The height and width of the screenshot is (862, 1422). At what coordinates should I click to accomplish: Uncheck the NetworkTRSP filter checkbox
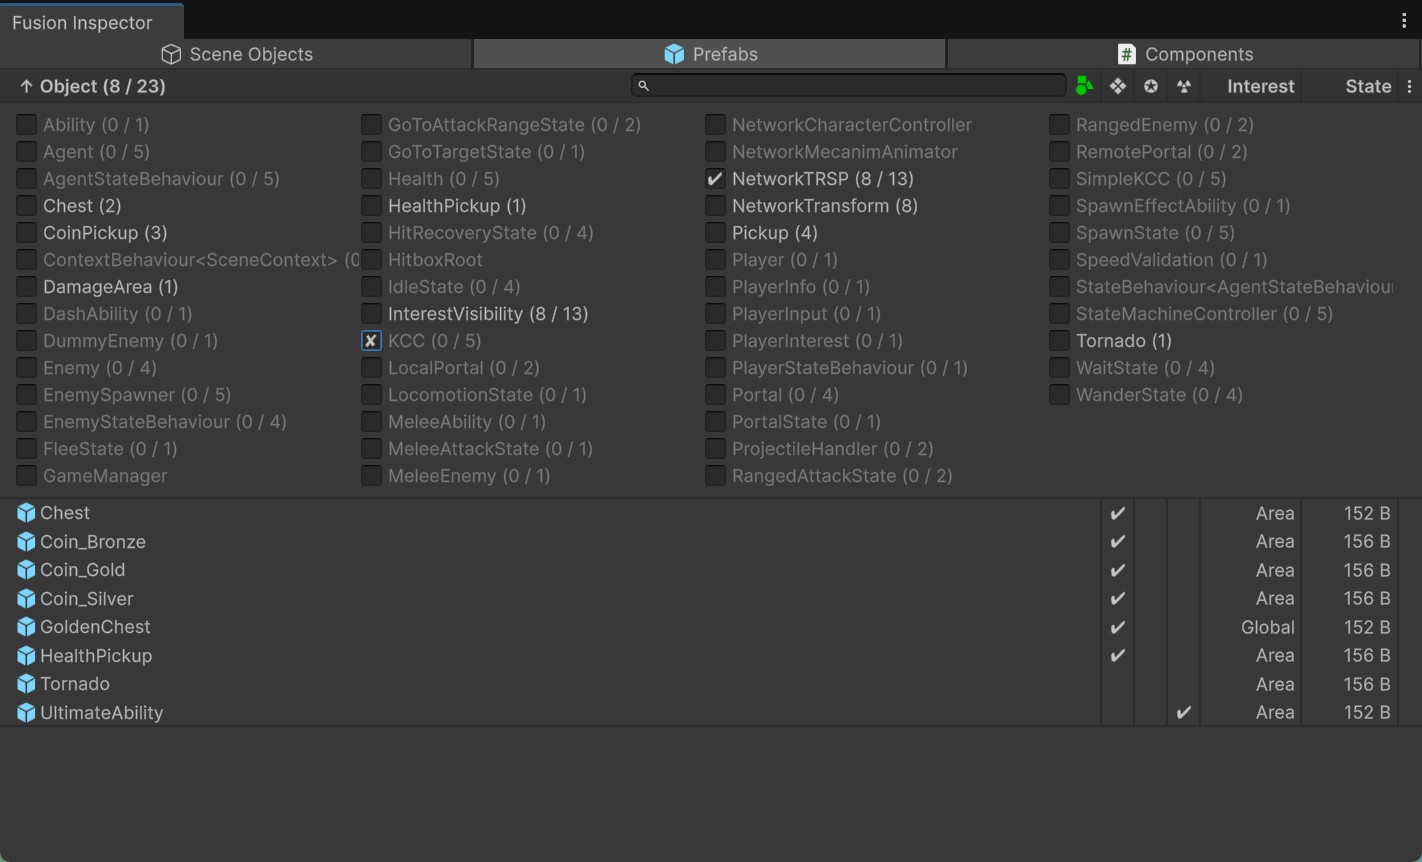point(715,179)
